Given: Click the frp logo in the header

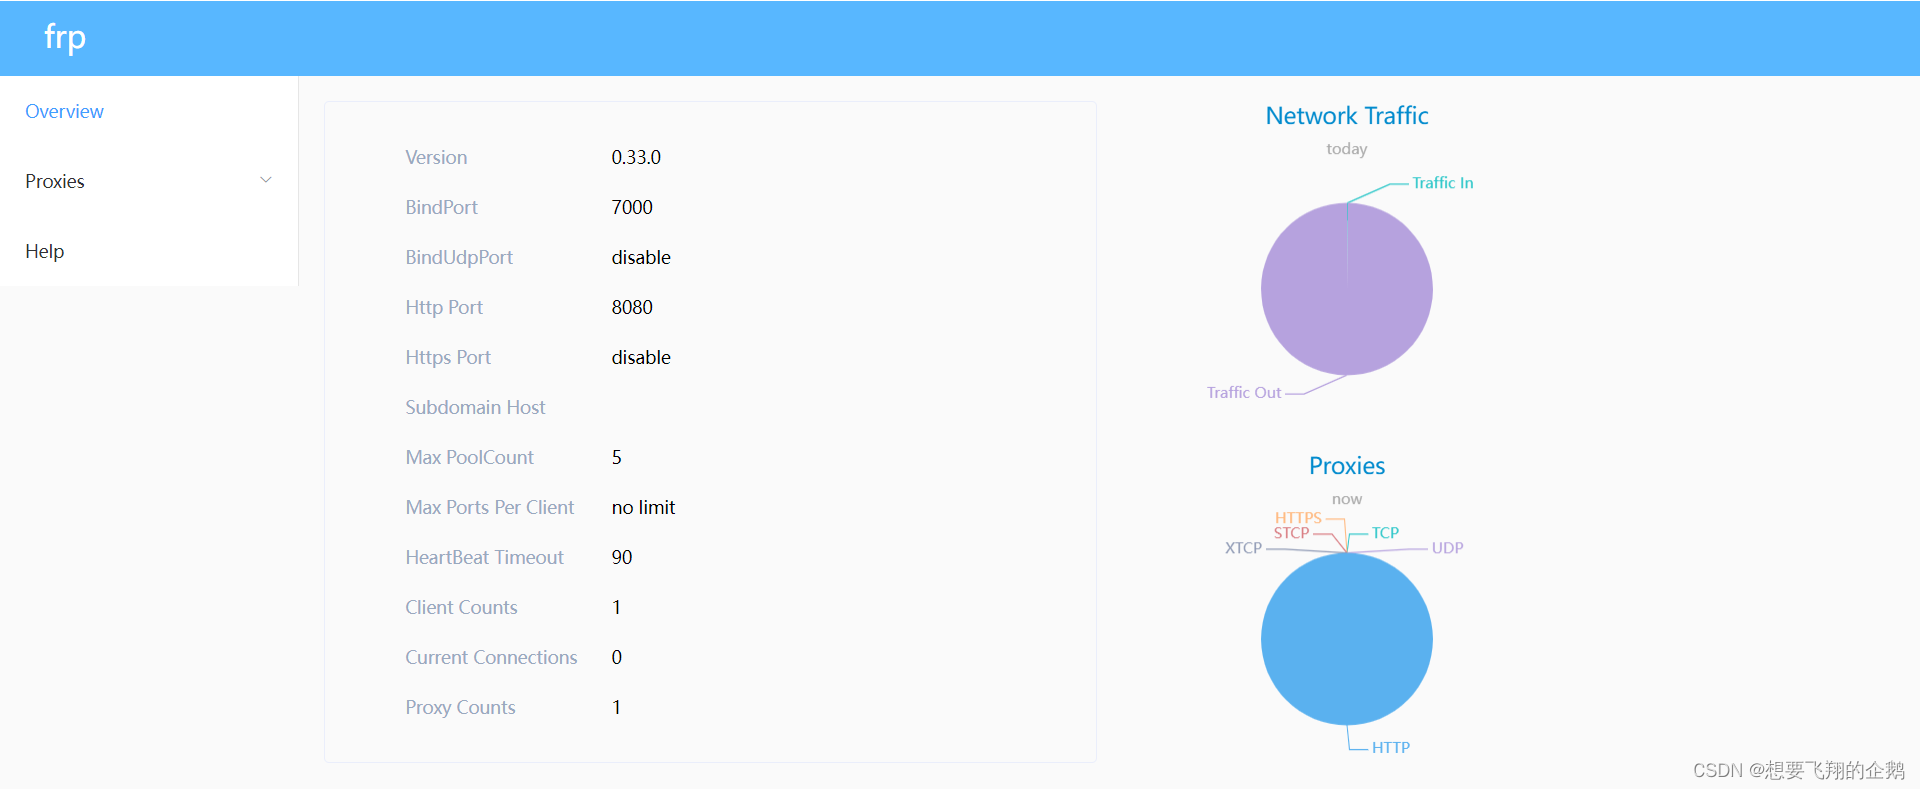Looking at the screenshot, I should point(65,38).
